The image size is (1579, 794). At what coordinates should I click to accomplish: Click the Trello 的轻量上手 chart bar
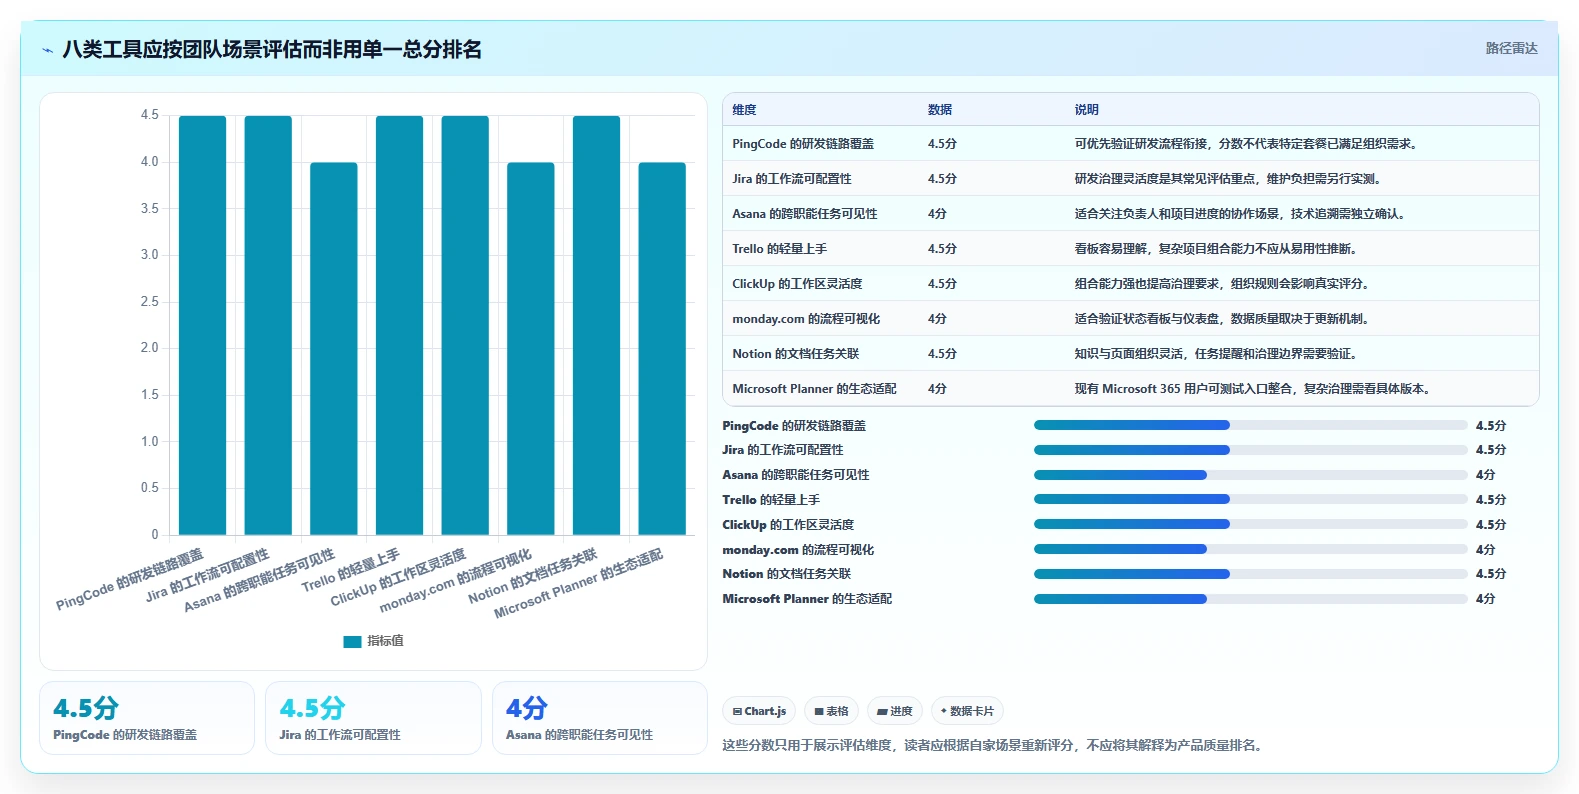[x=399, y=325]
